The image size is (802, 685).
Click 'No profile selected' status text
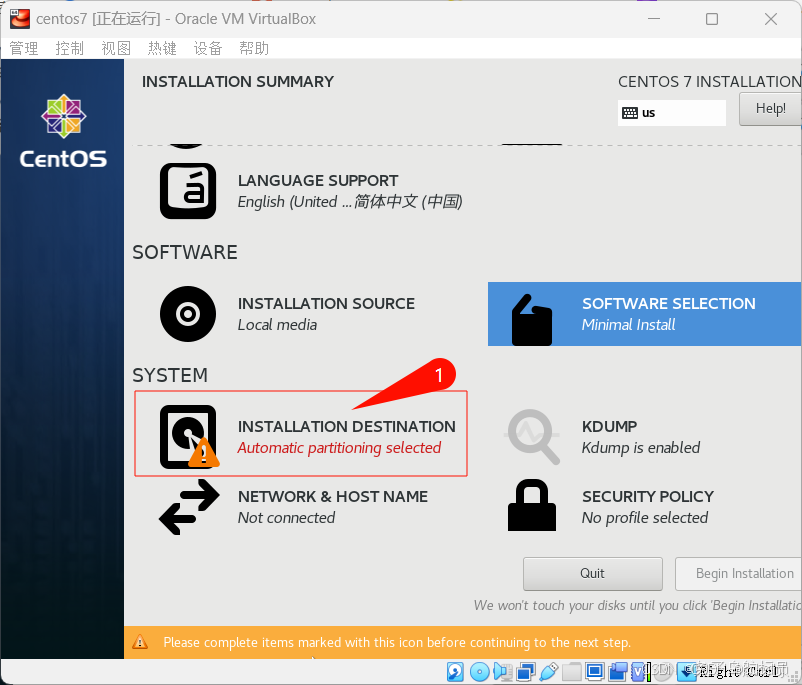point(644,518)
